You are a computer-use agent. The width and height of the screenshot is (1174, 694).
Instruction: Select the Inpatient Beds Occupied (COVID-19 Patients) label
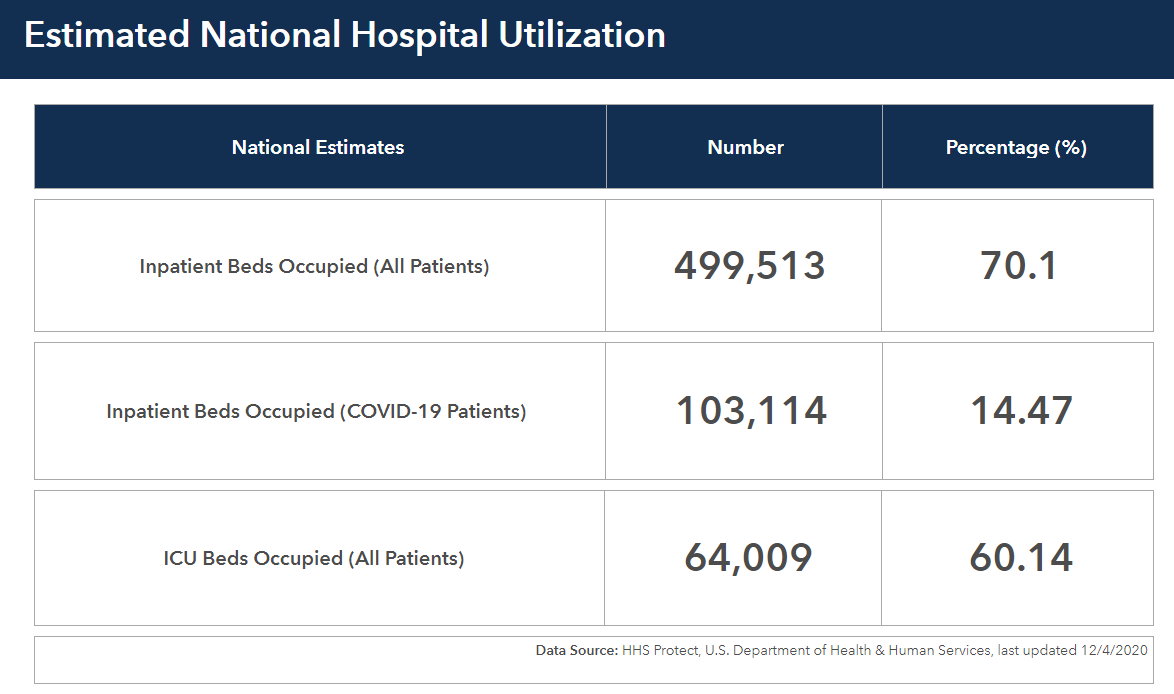[317, 411]
